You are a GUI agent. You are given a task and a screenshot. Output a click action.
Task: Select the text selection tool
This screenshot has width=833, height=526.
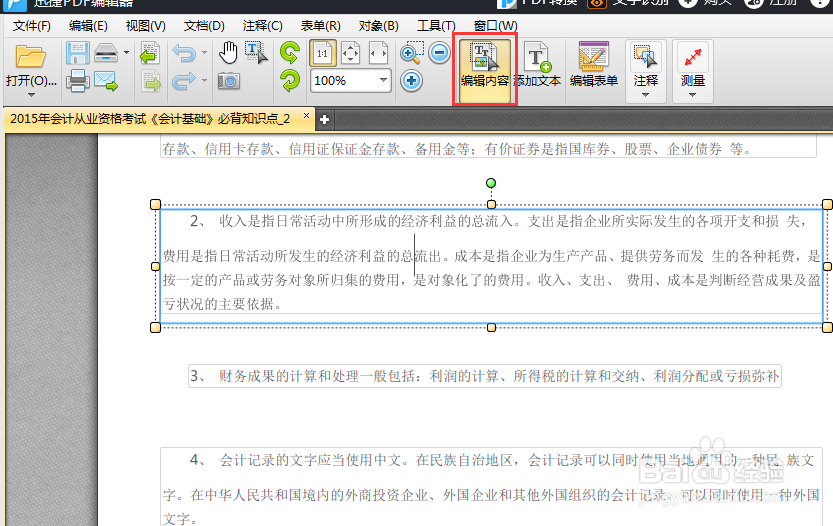(256, 53)
